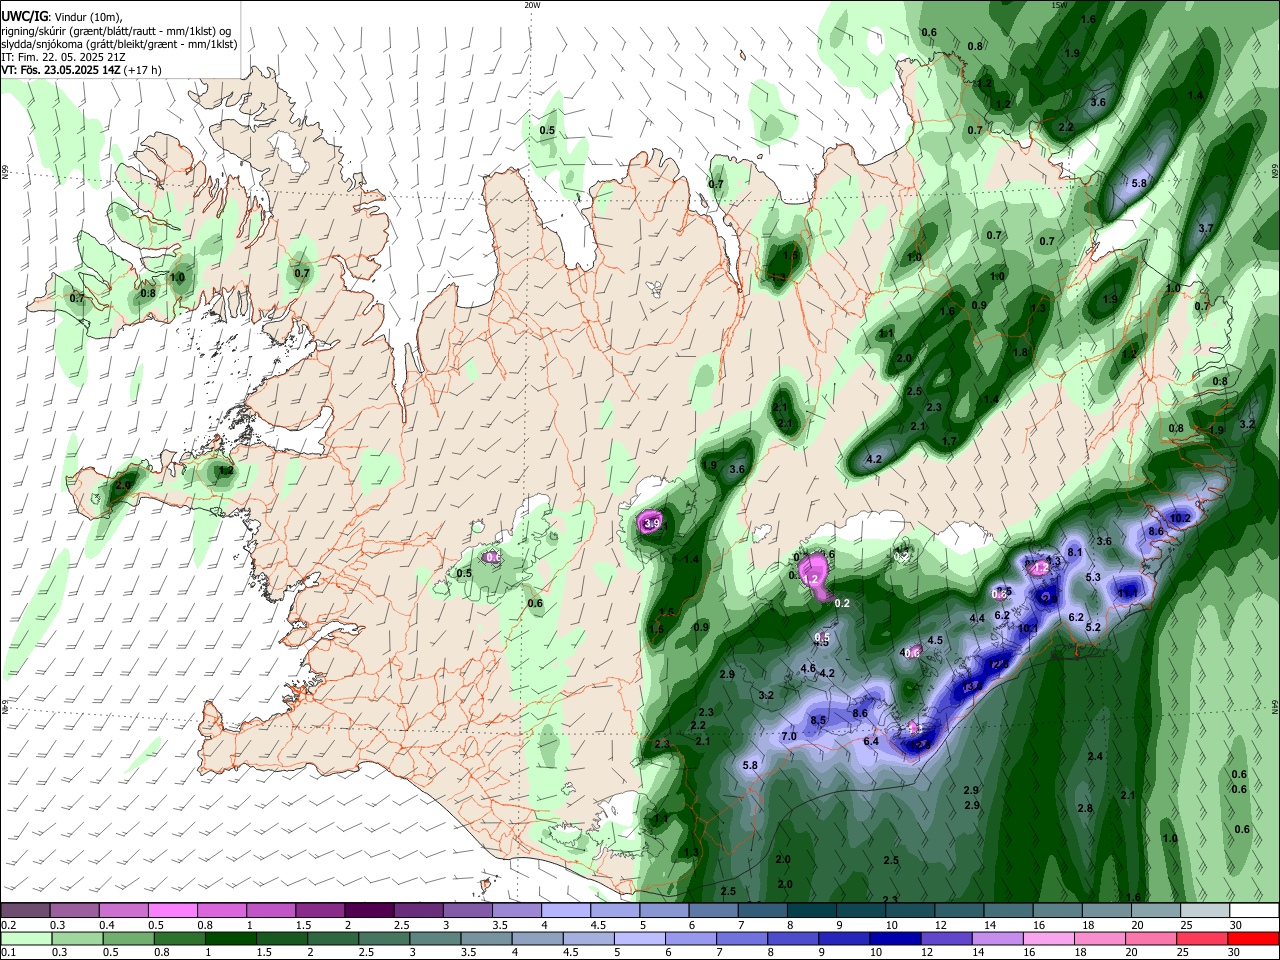The width and height of the screenshot is (1280, 960).
Task: Click the "8.5" precipitation value on the map
Action: pyautogui.click(x=818, y=720)
